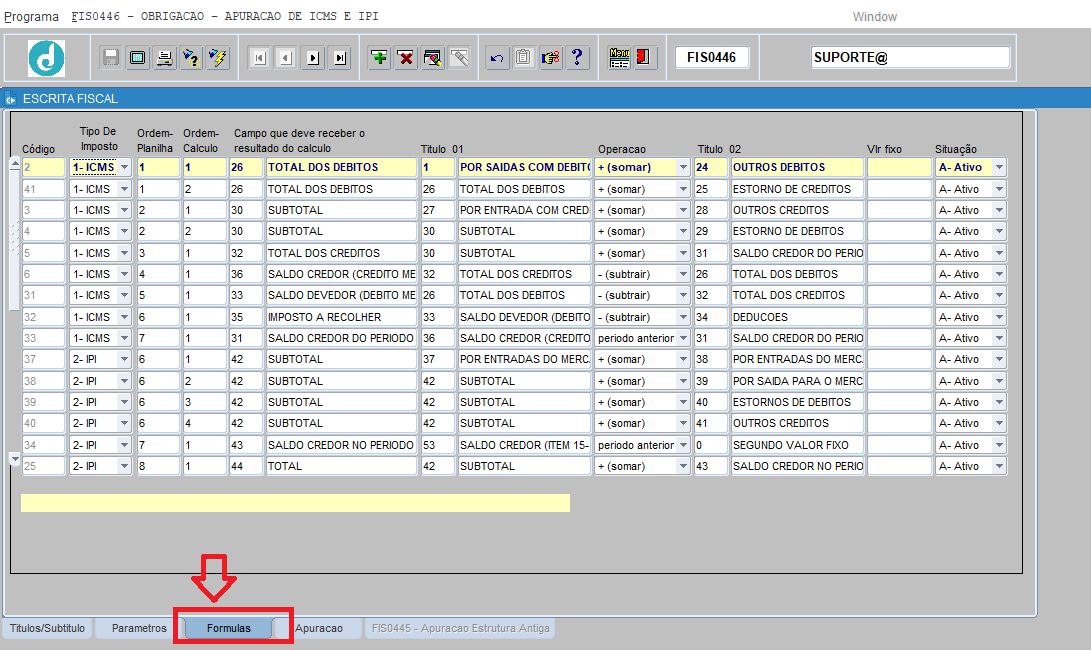Switch to the Apuracao tab
Image resolution: width=1091 pixels, height=650 pixels.
point(319,628)
